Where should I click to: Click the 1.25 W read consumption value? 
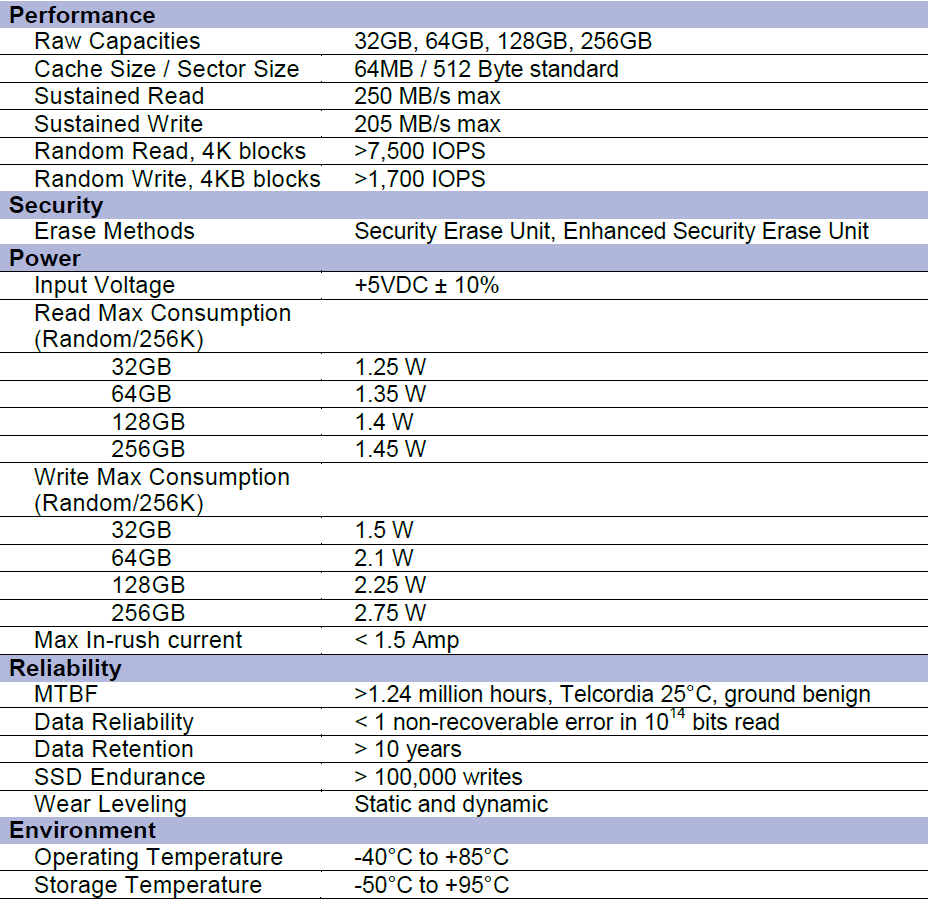tap(390, 368)
